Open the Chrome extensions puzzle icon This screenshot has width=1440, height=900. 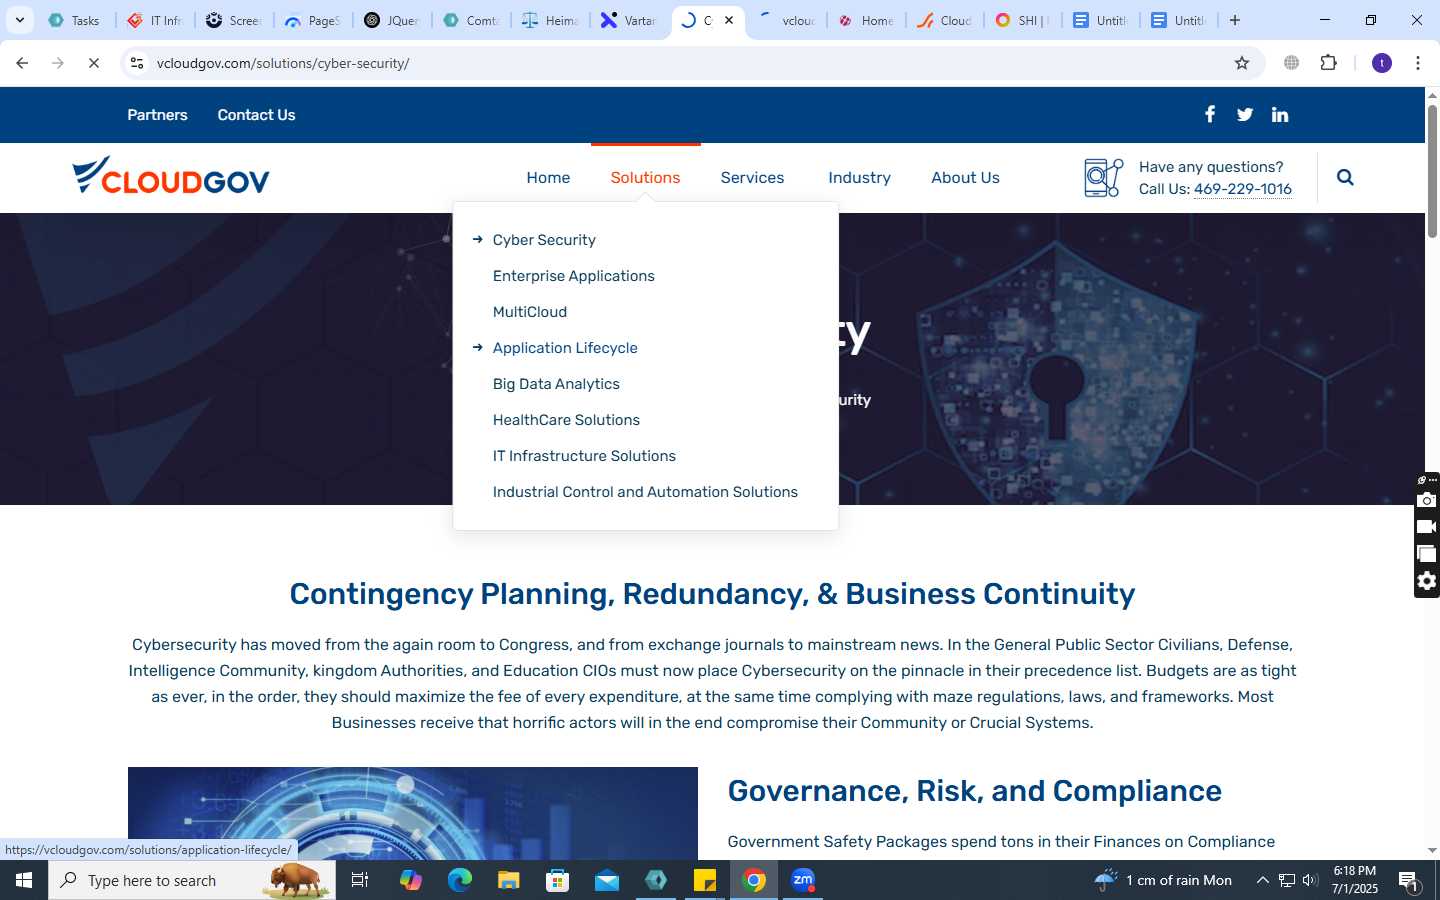point(1328,63)
